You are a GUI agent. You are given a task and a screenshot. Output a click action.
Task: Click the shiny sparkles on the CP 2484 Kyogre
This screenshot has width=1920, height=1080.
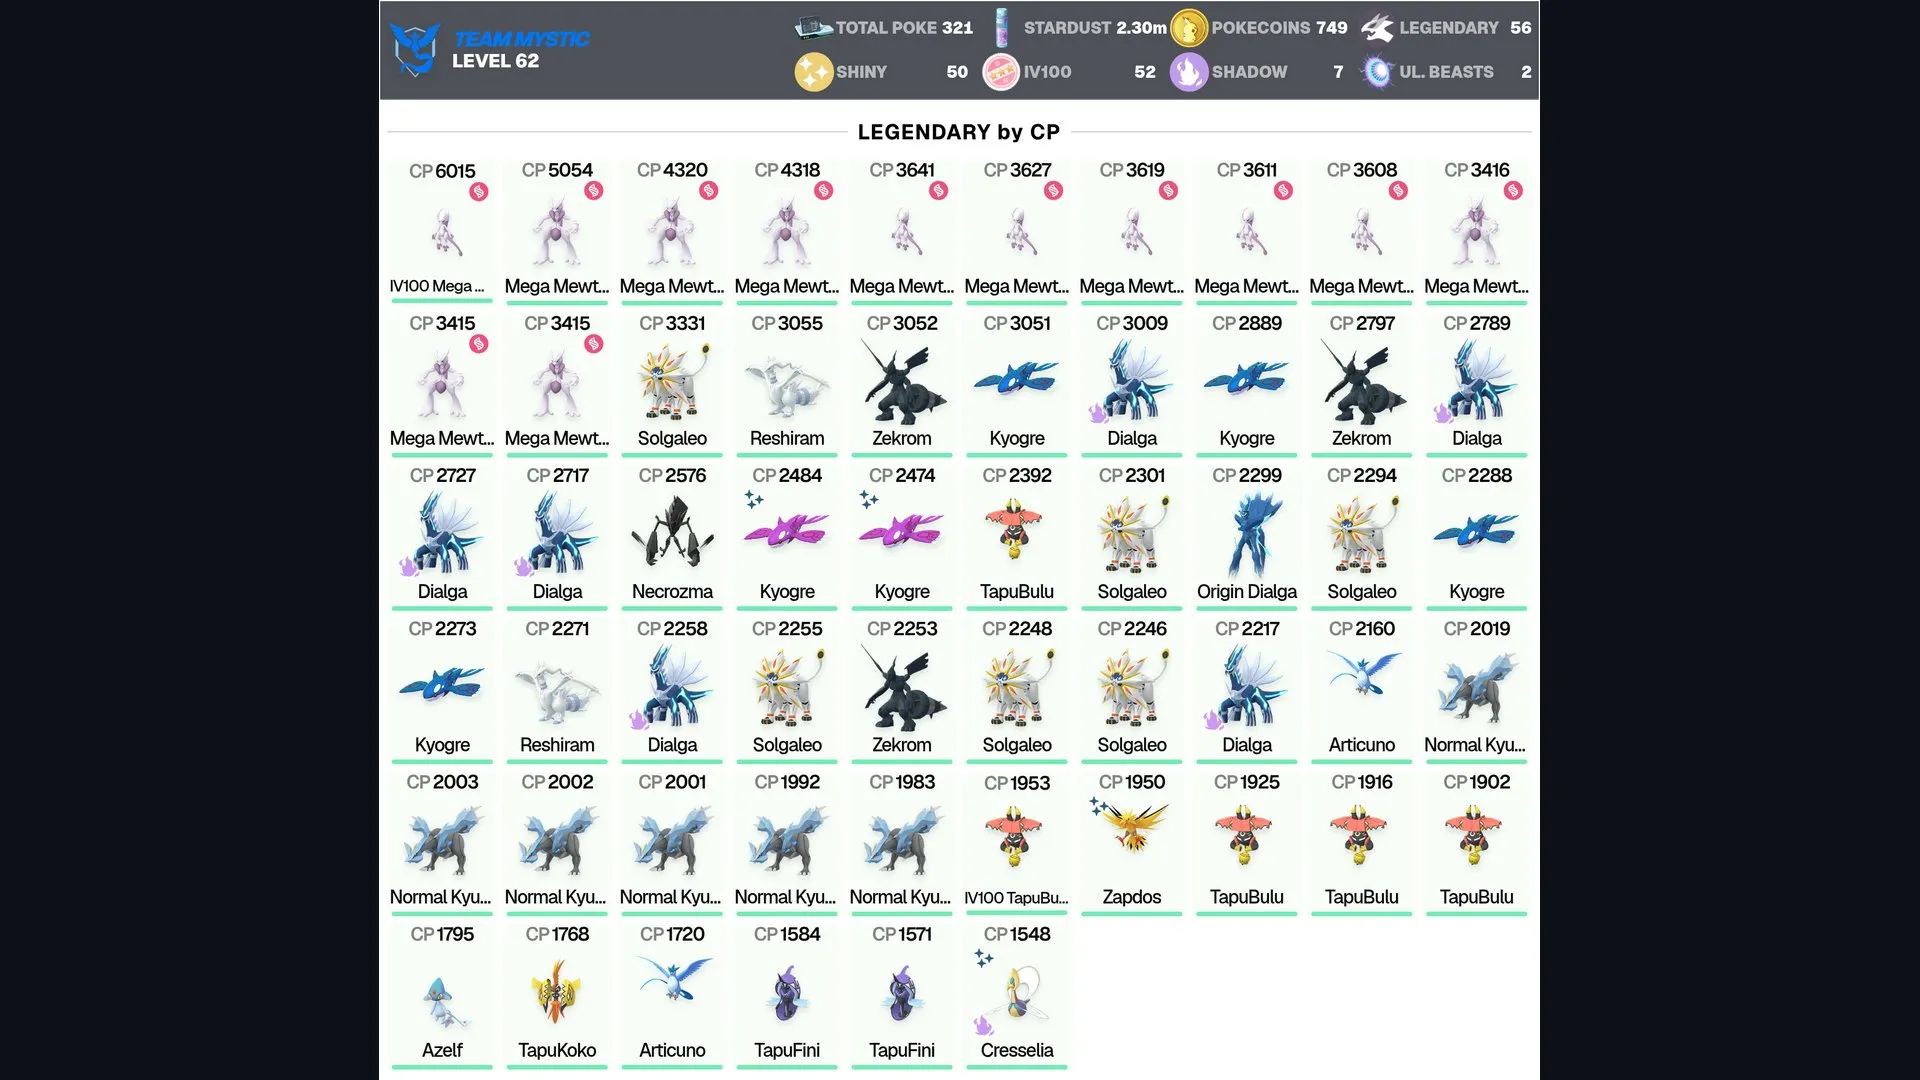click(753, 498)
